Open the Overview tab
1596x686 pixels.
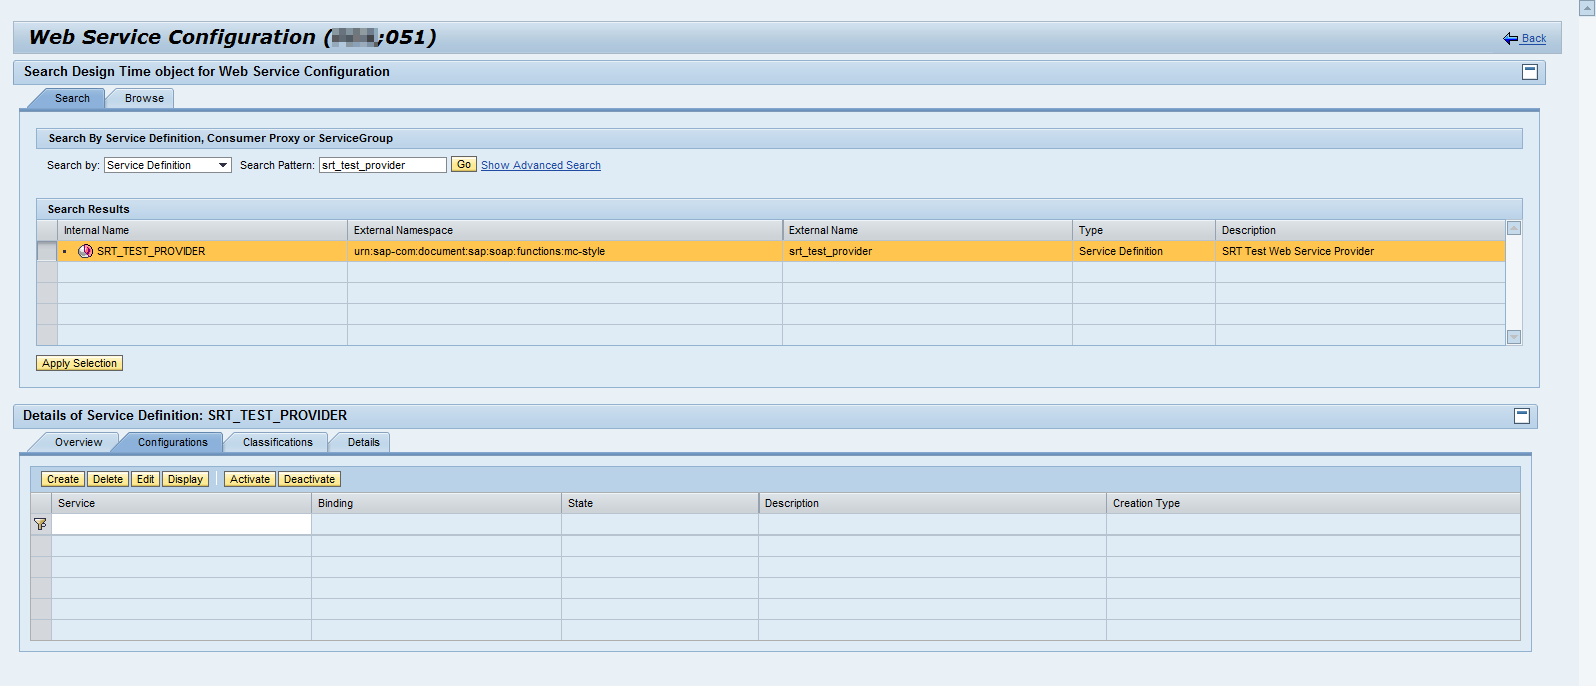click(x=78, y=442)
